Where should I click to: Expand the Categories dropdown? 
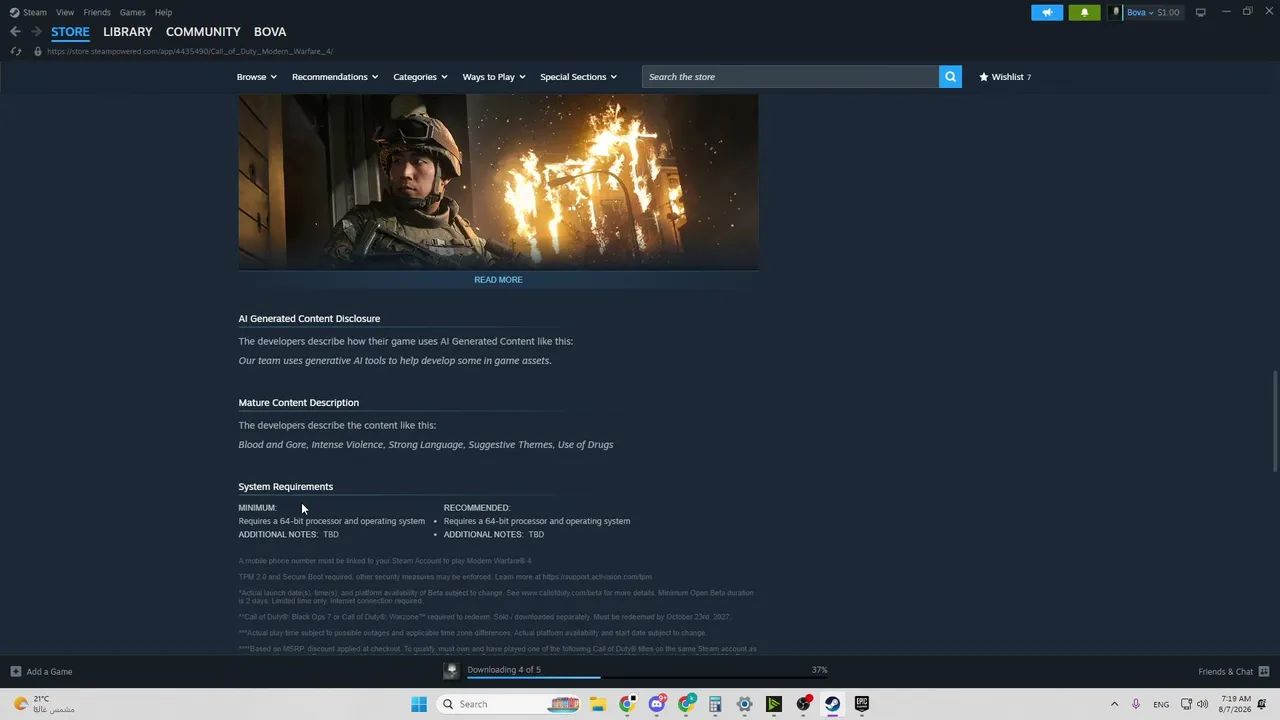point(420,77)
